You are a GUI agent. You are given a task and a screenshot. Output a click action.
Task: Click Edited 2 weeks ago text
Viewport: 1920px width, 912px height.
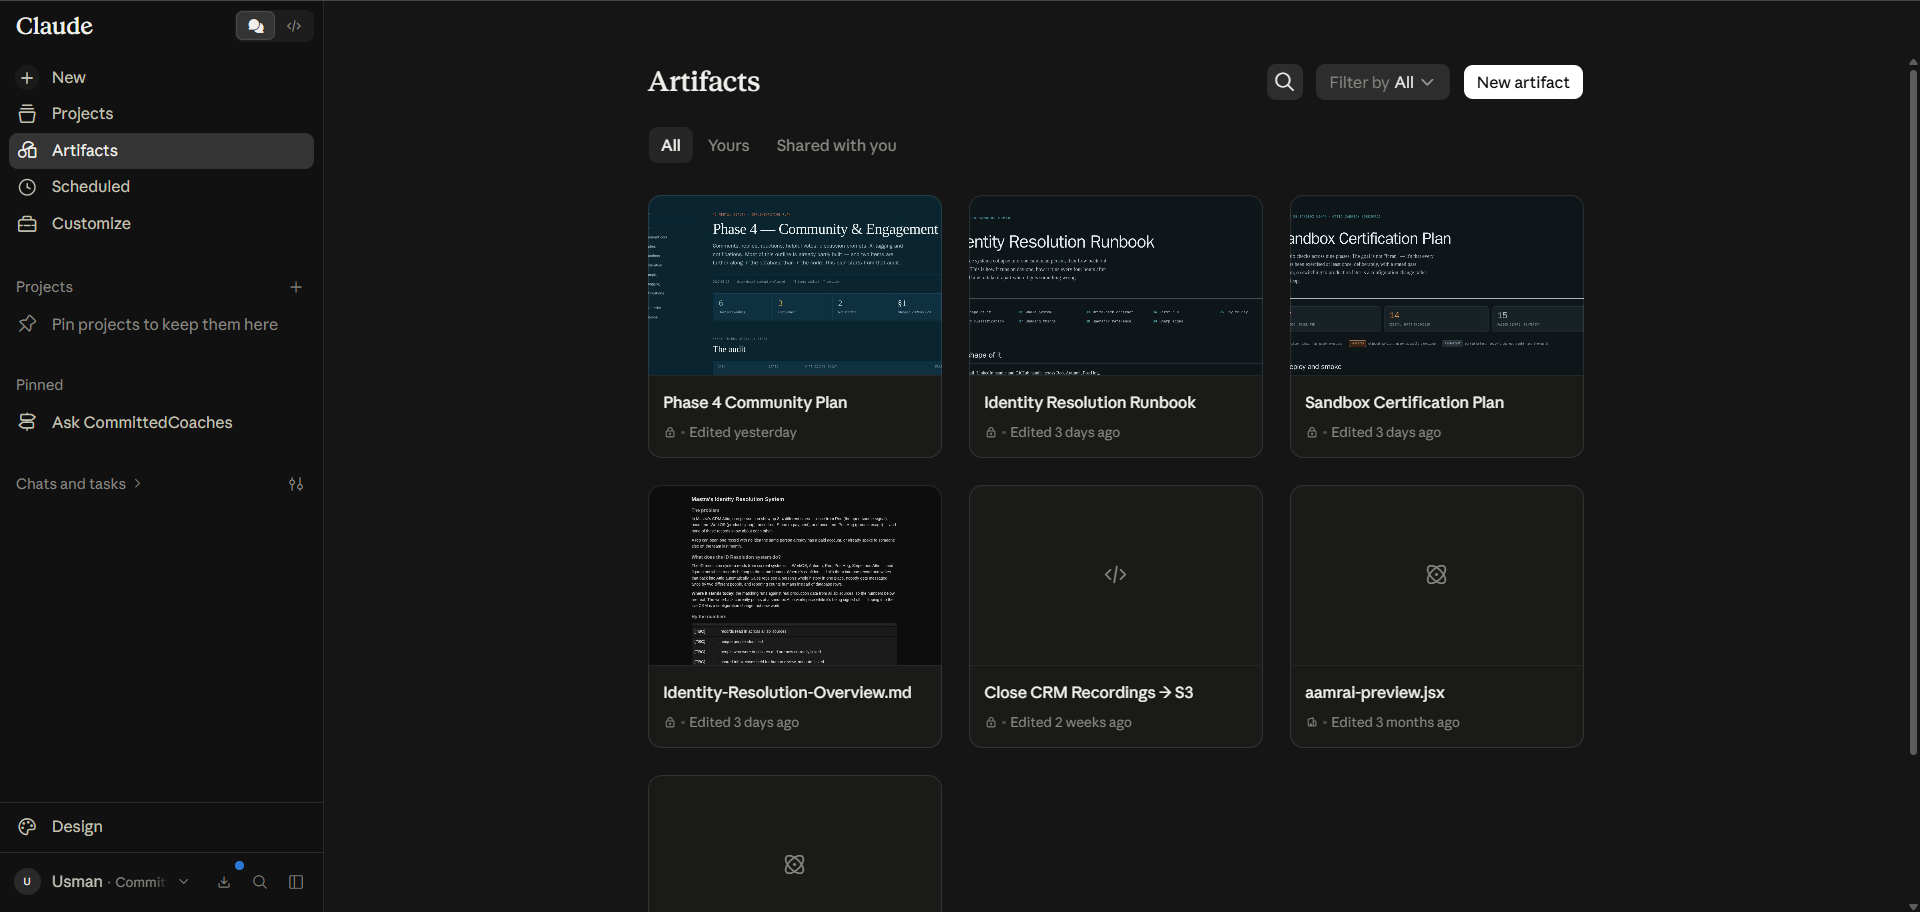pyautogui.click(x=1071, y=722)
